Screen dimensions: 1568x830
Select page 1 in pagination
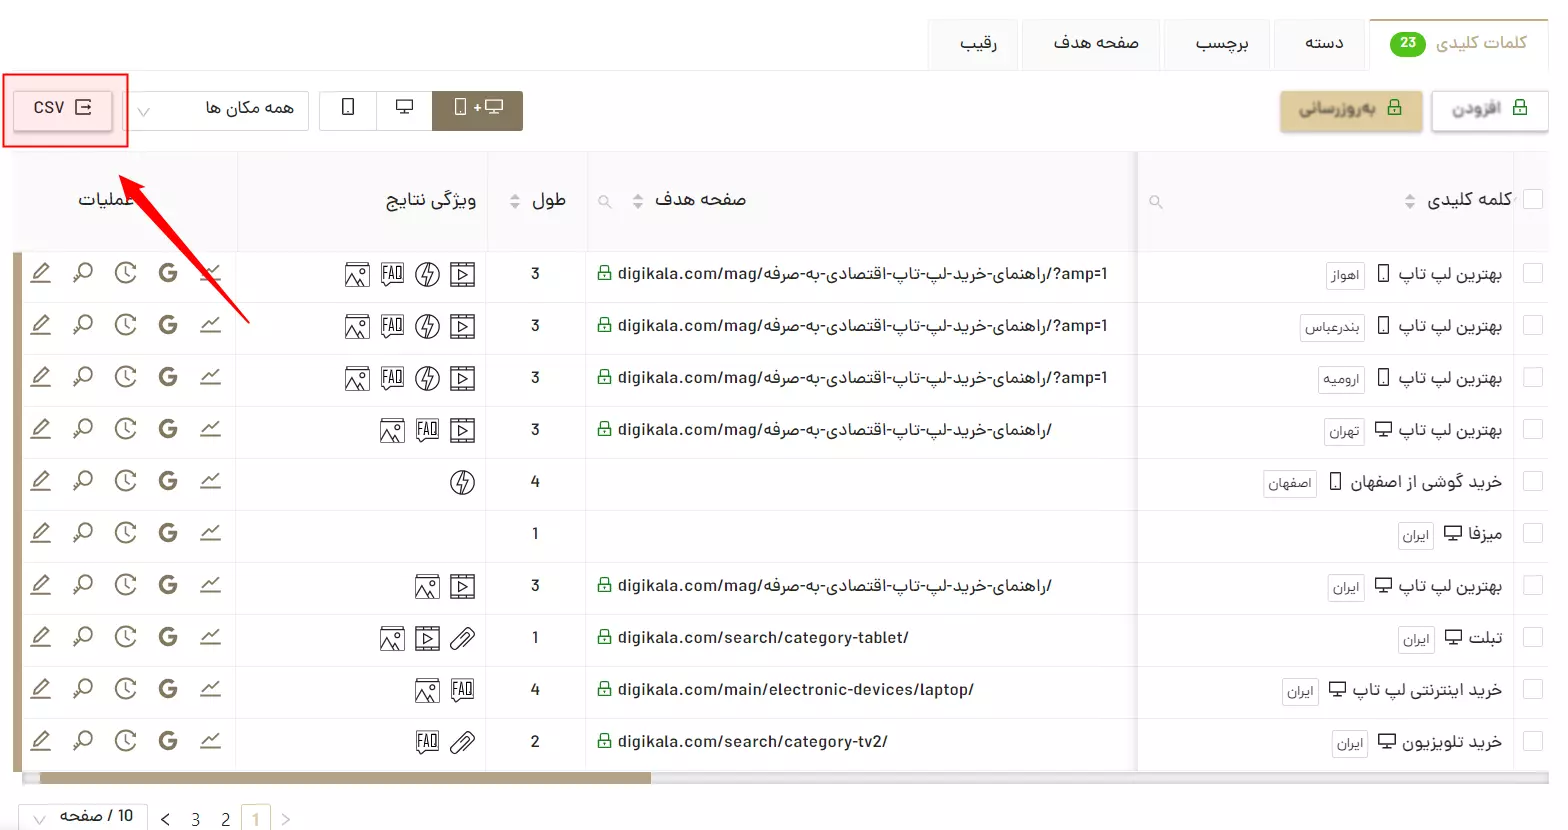click(256, 818)
